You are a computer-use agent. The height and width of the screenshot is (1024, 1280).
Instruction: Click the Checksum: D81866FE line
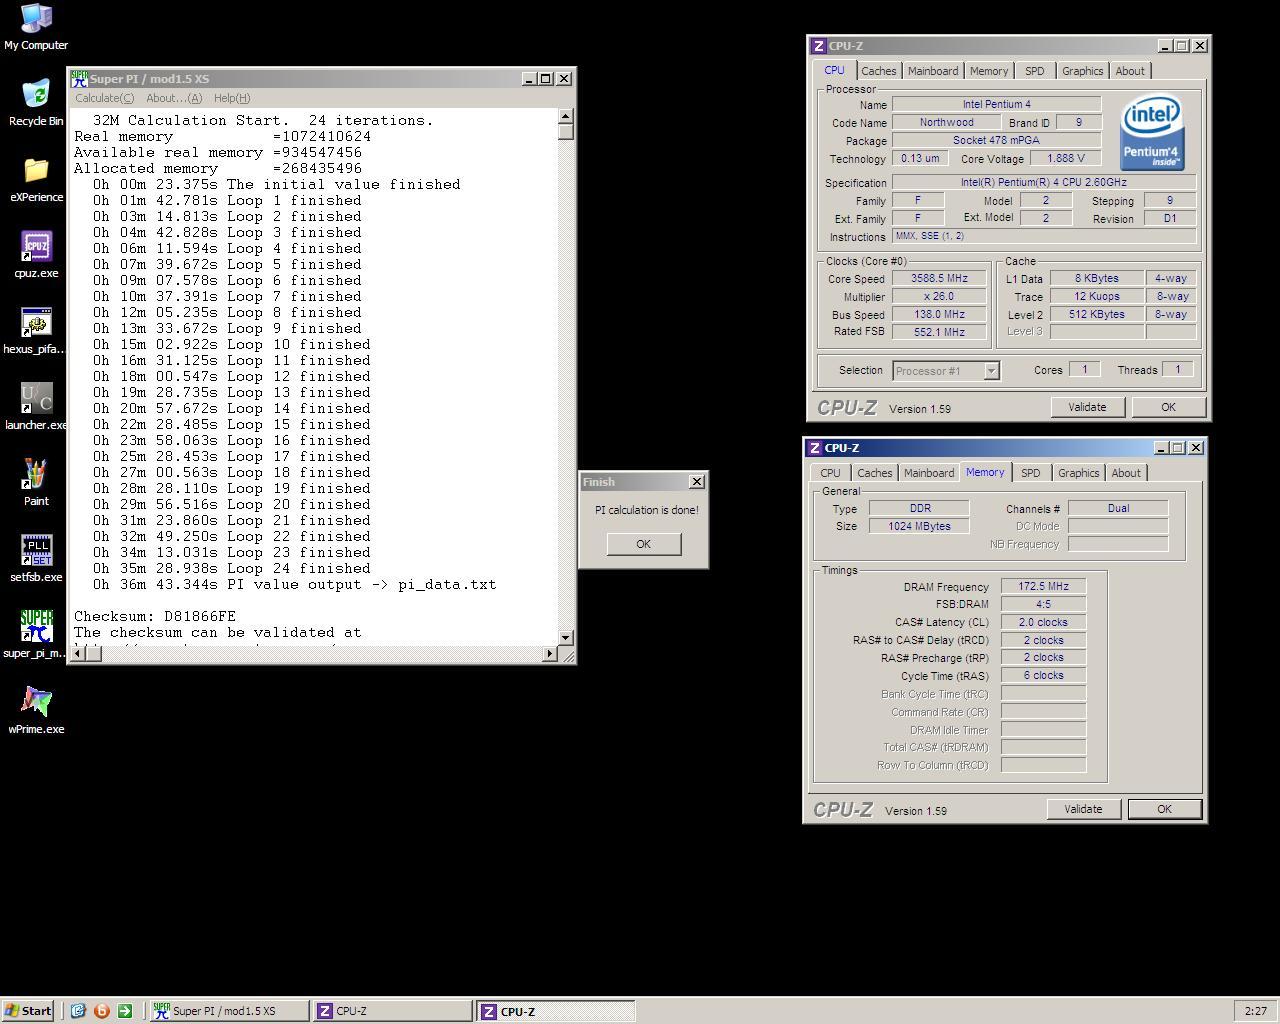155,616
